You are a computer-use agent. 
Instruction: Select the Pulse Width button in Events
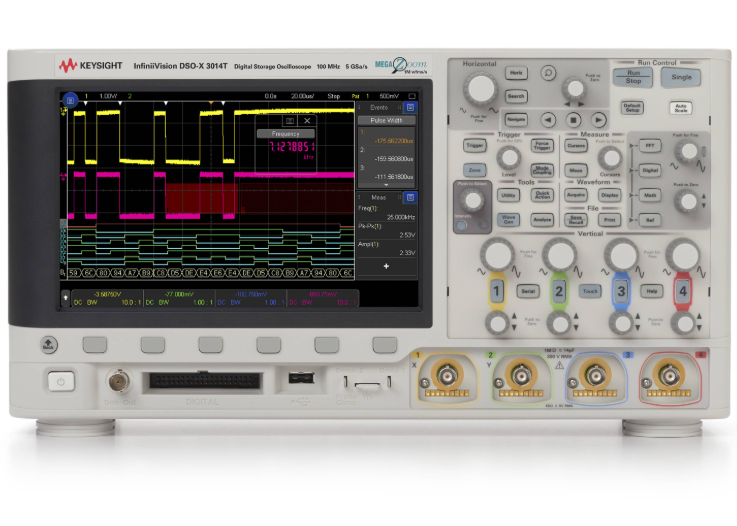pyautogui.click(x=386, y=120)
